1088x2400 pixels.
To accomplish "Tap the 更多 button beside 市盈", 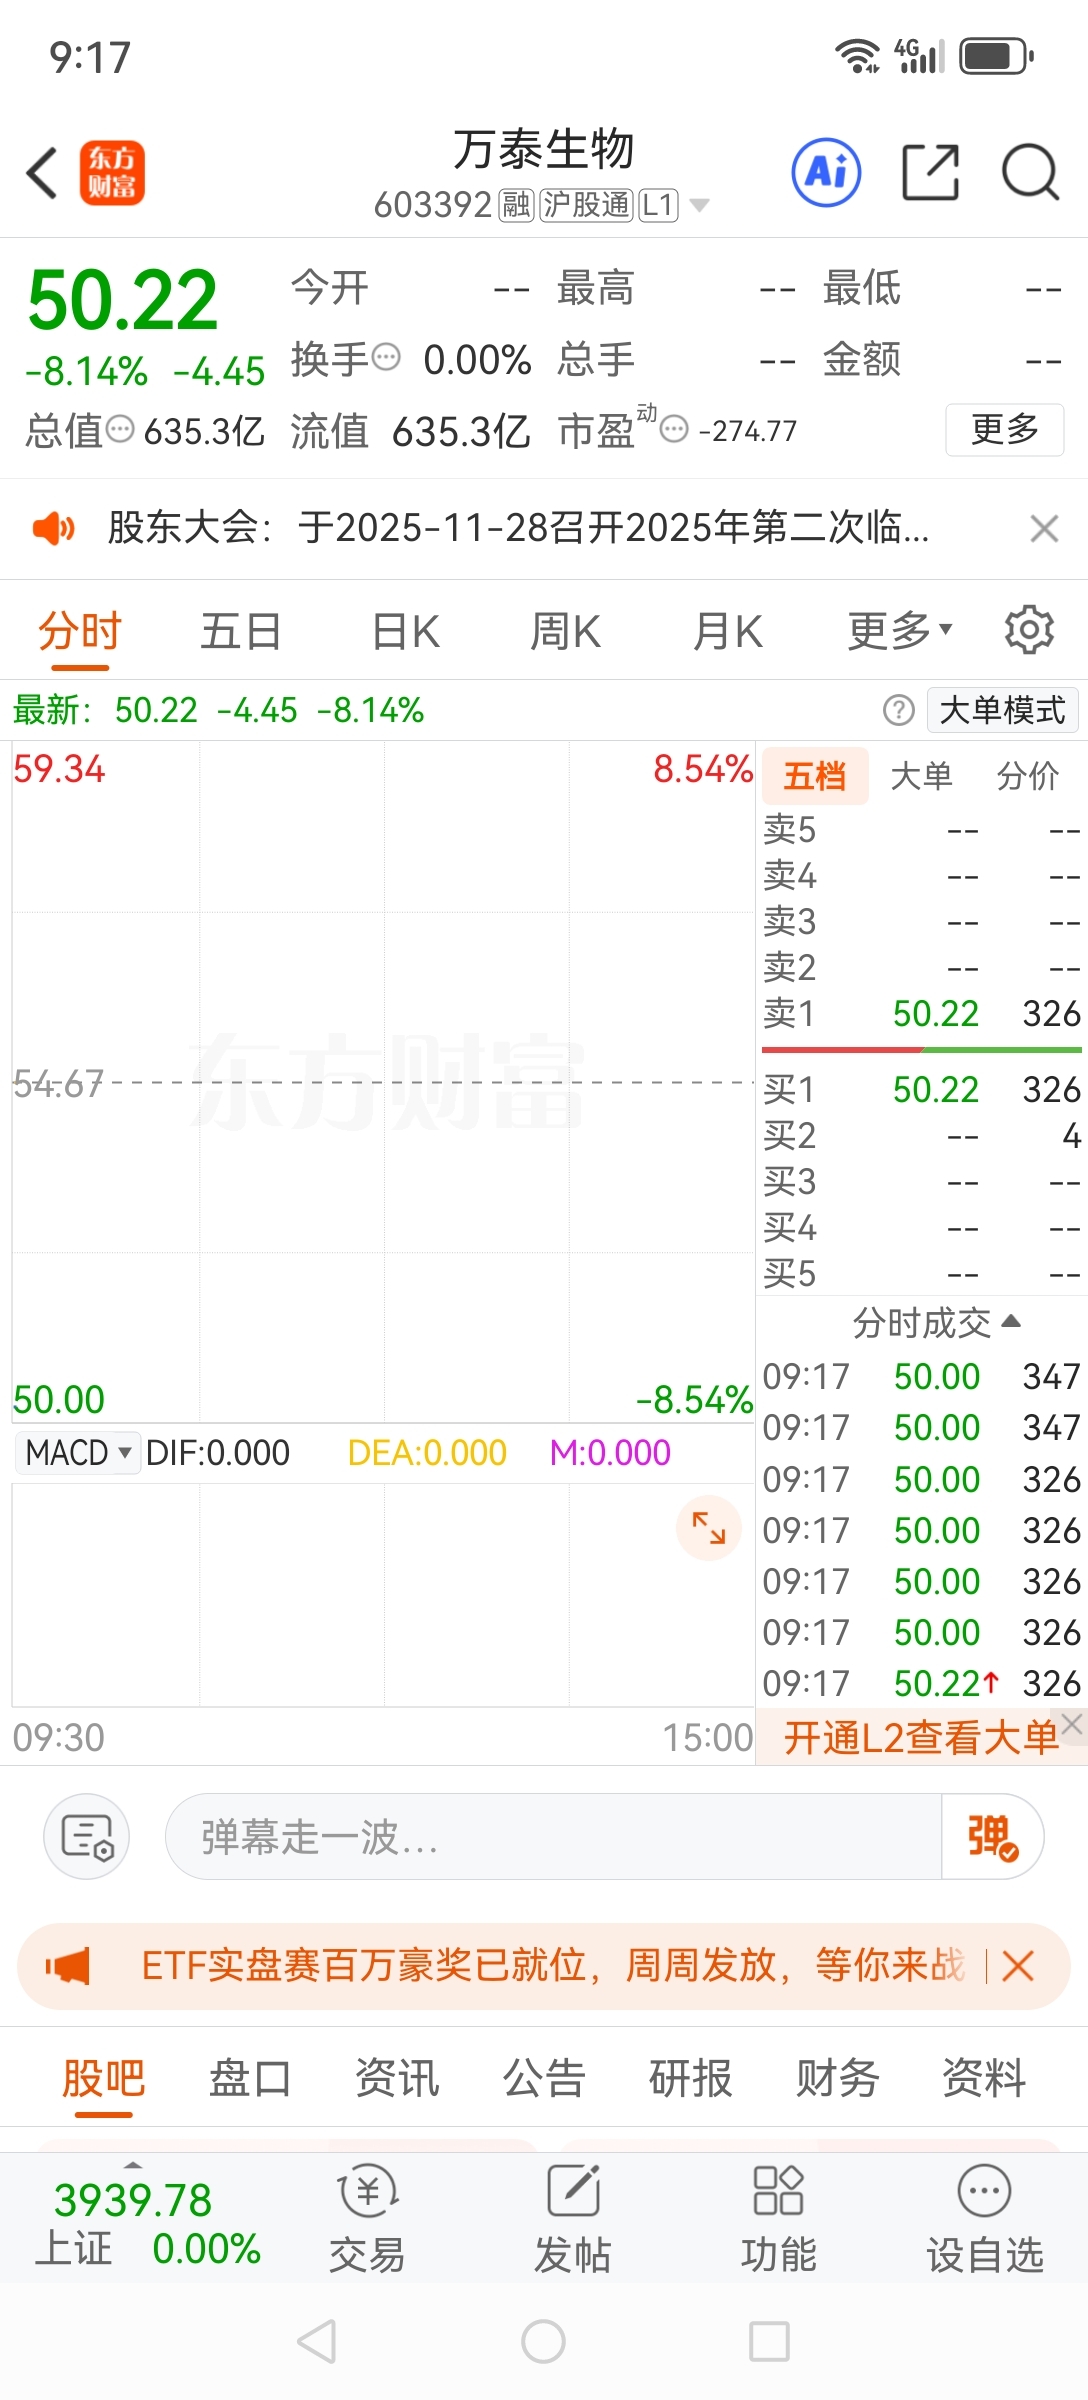I will coord(1004,430).
